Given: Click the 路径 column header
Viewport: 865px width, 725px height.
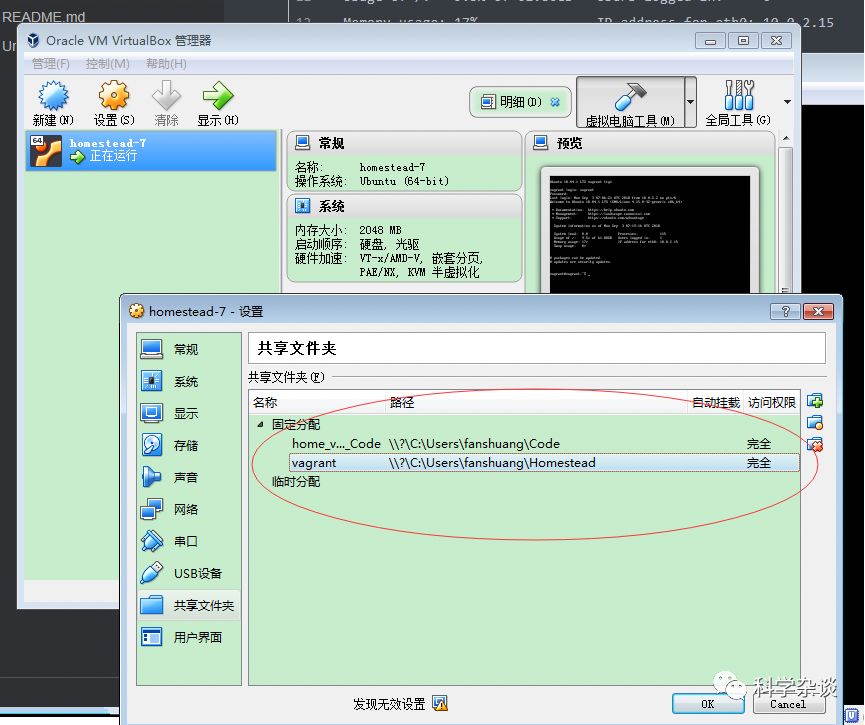Looking at the screenshot, I should [536, 403].
